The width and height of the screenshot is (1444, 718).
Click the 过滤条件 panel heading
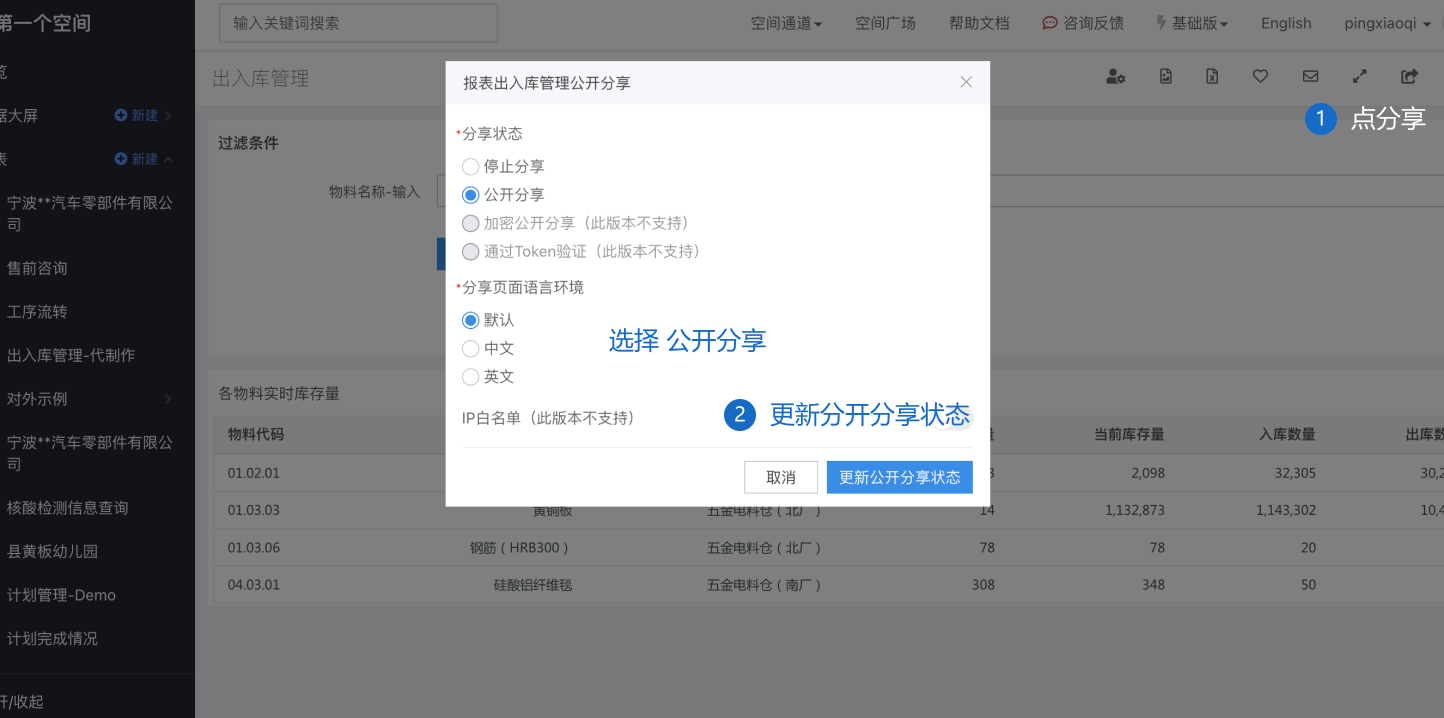coord(248,143)
